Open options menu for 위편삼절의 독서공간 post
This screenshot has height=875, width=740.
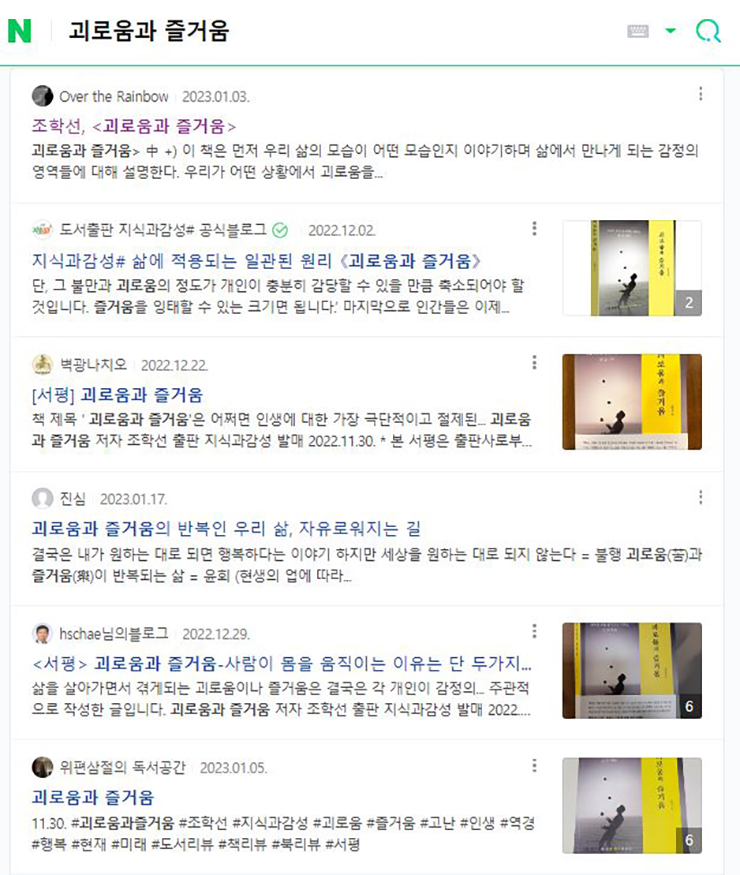(534, 766)
